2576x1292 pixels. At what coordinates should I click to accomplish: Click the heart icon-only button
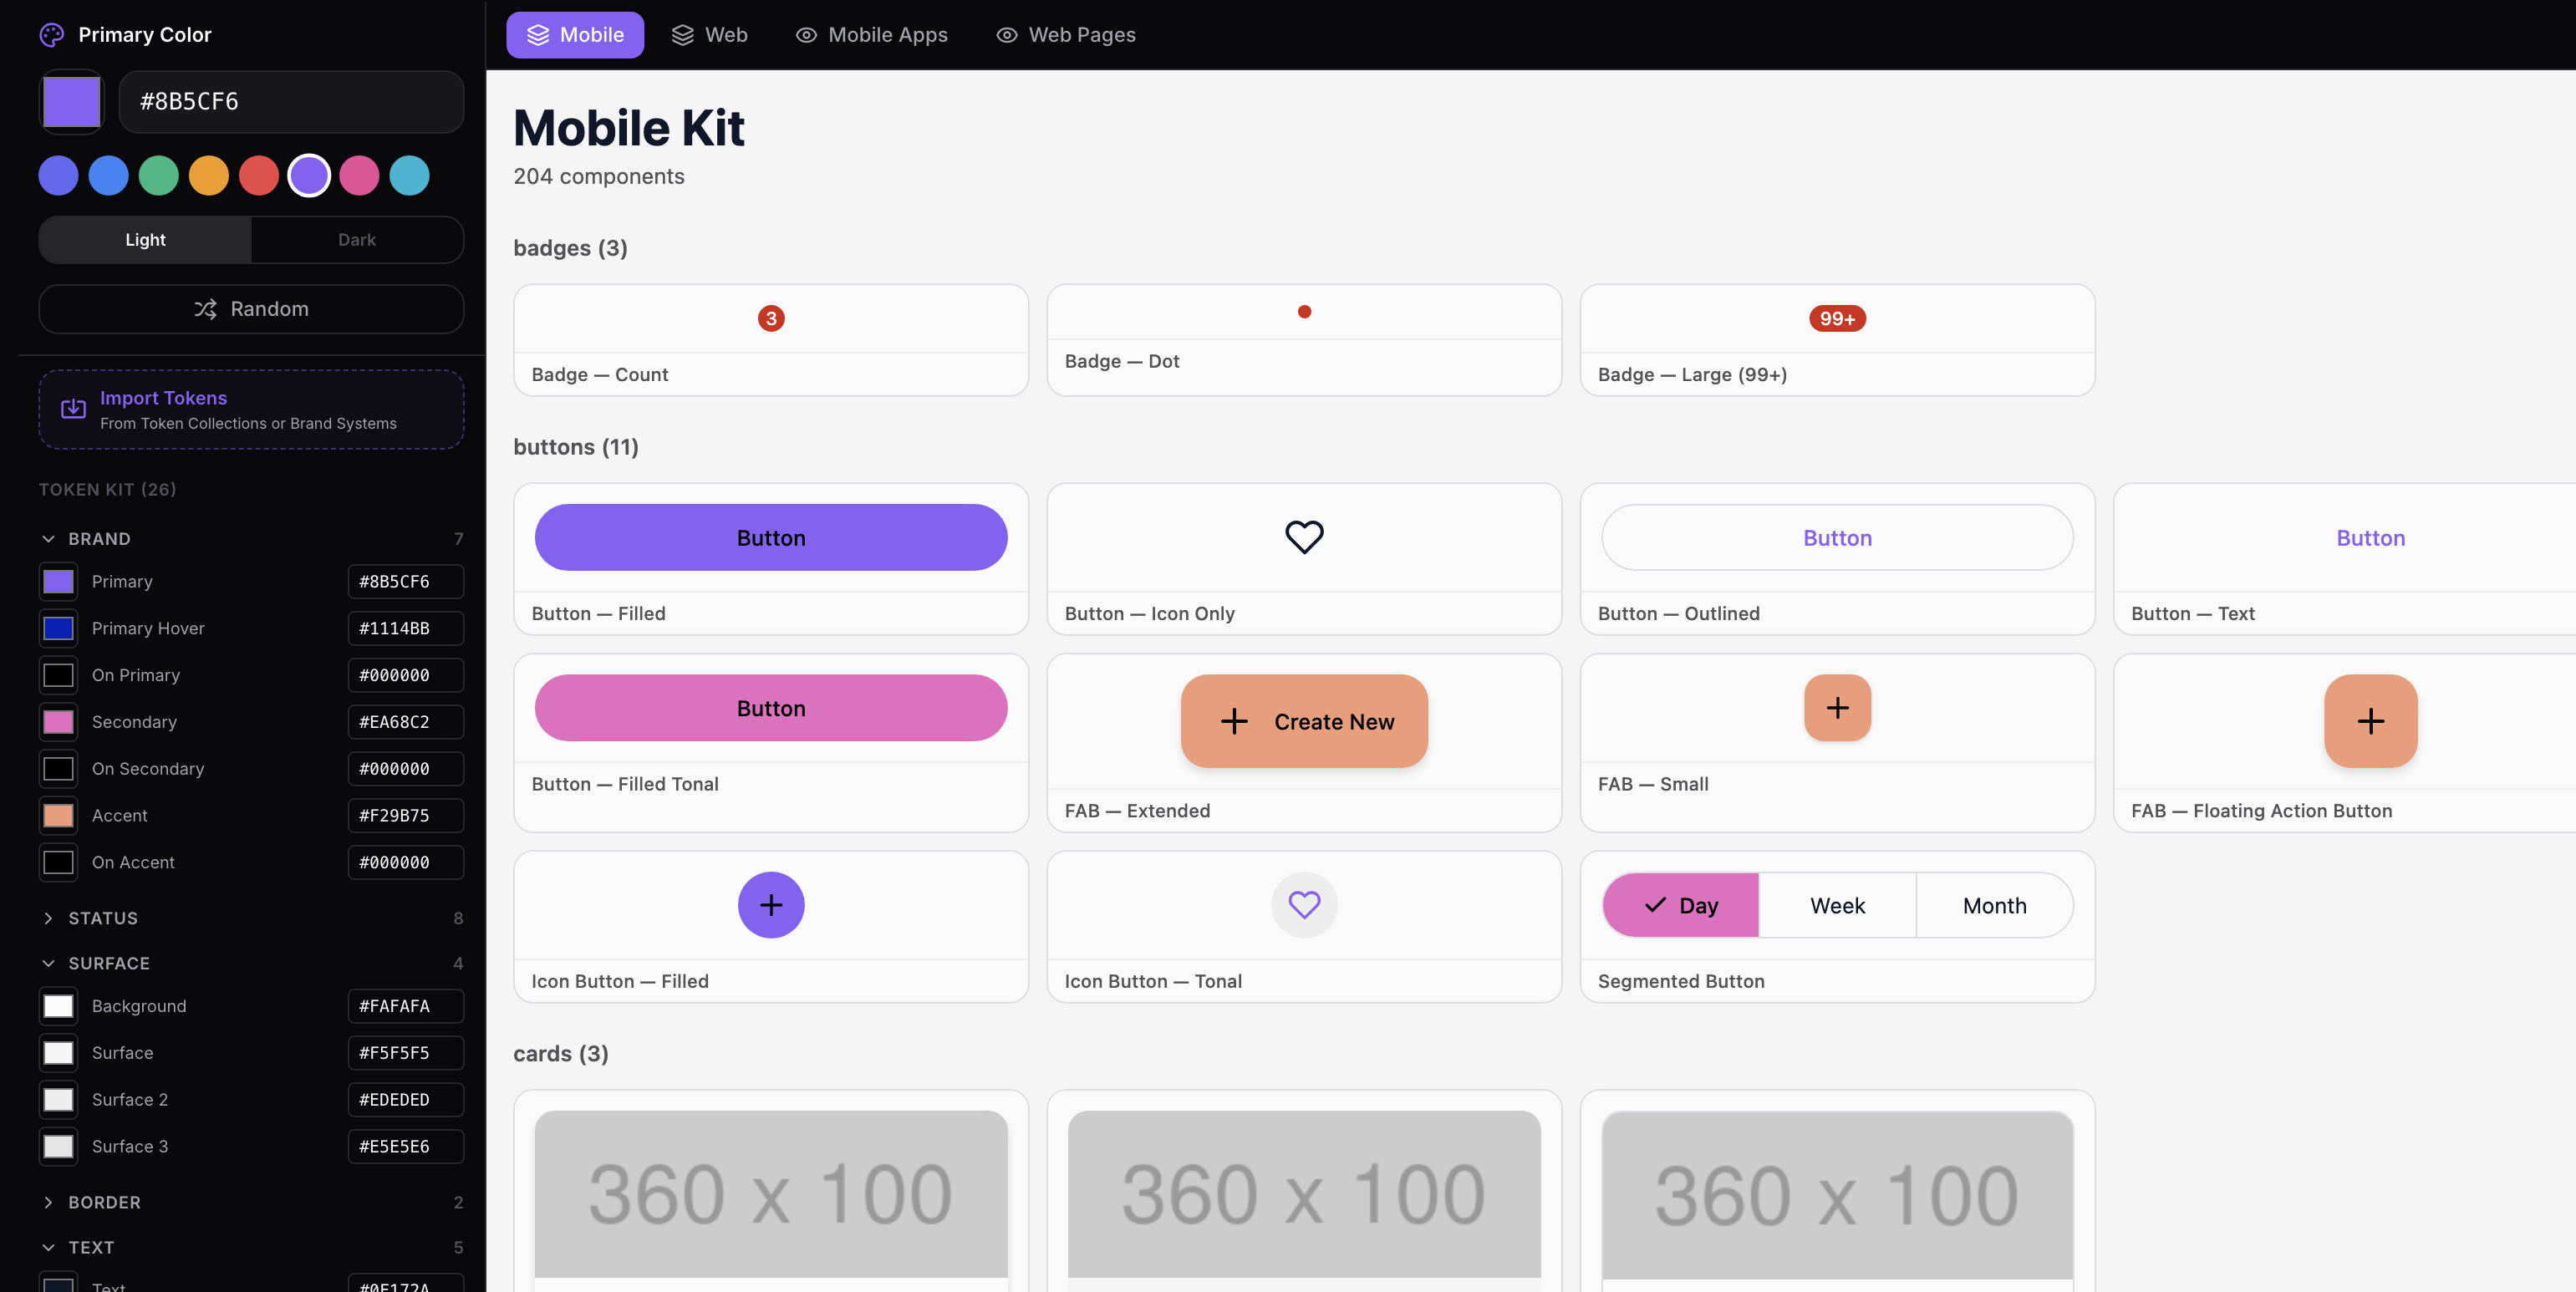point(1303,537)
